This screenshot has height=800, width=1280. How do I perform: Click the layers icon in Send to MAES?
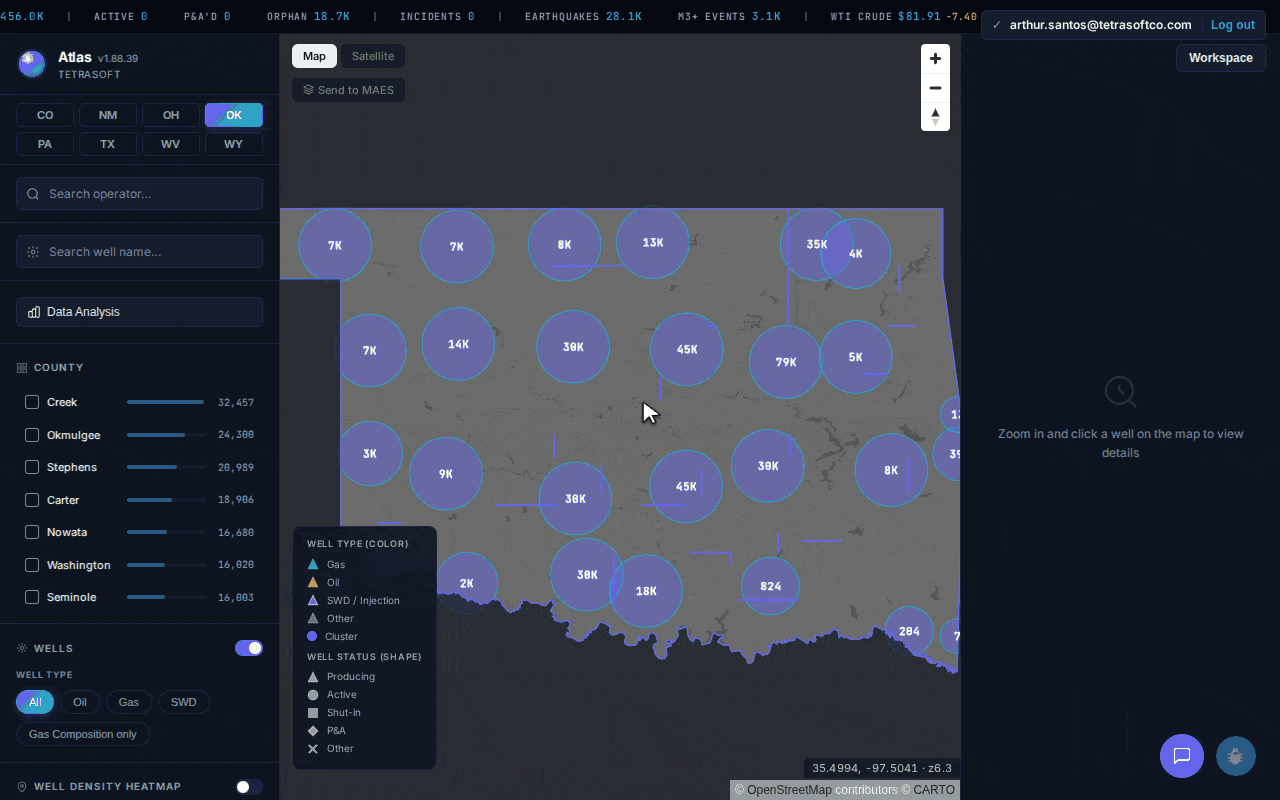(308, 90)
